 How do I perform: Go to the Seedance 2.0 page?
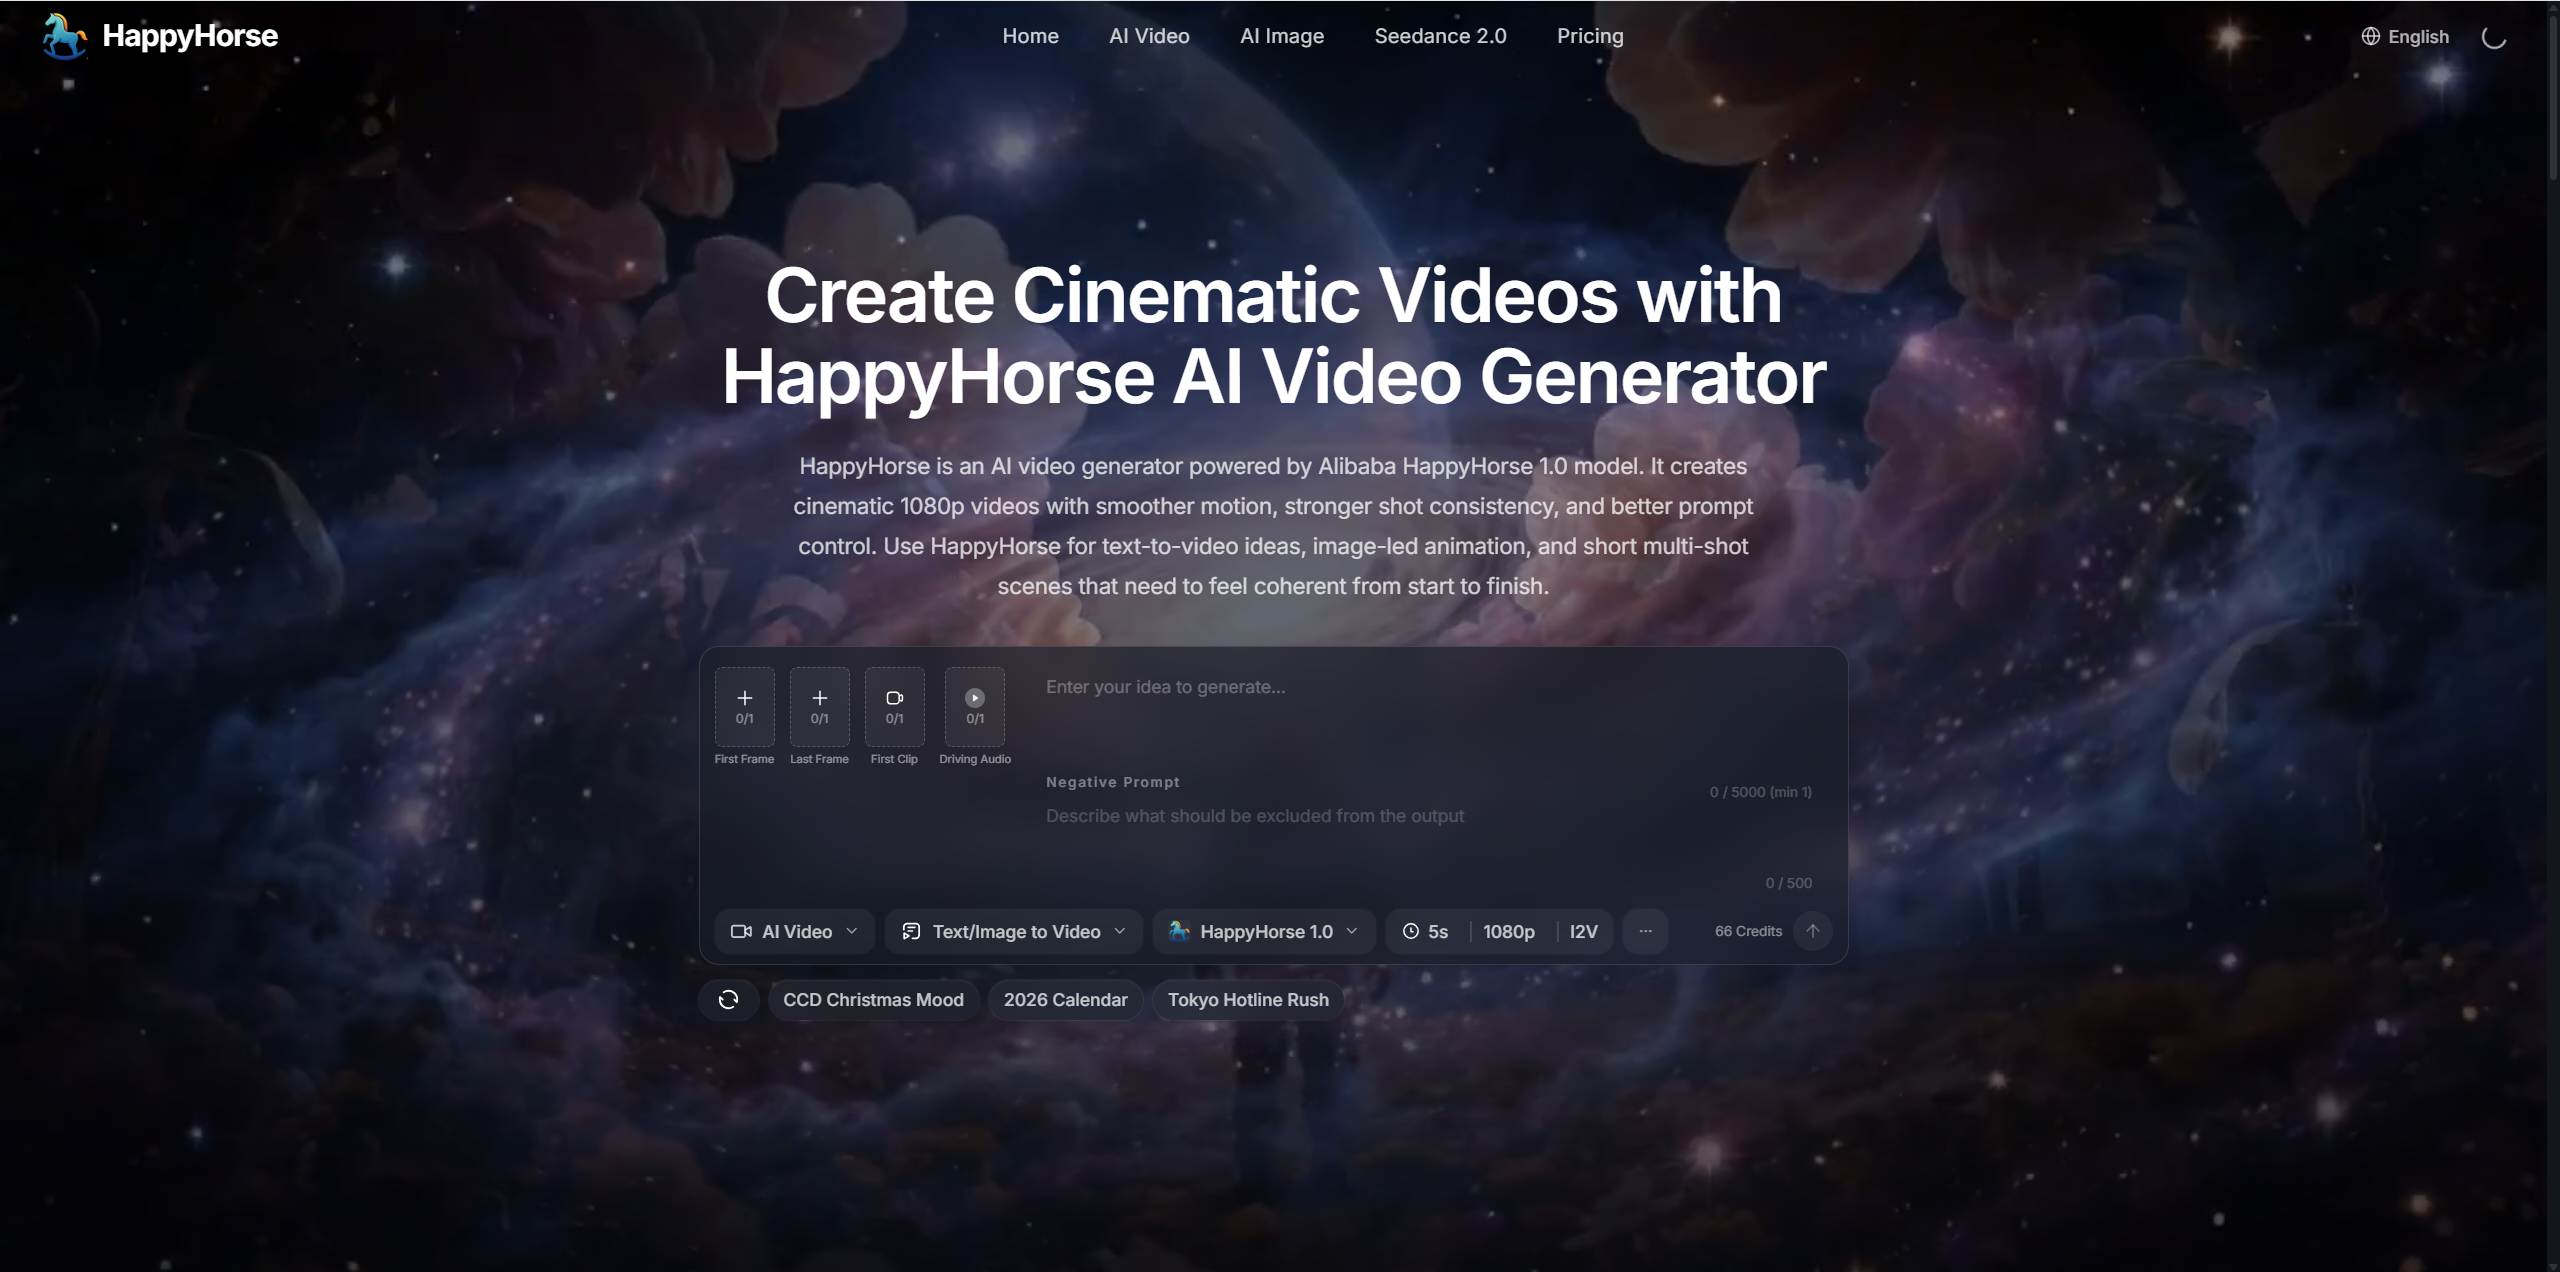(x=1439, y=36)
